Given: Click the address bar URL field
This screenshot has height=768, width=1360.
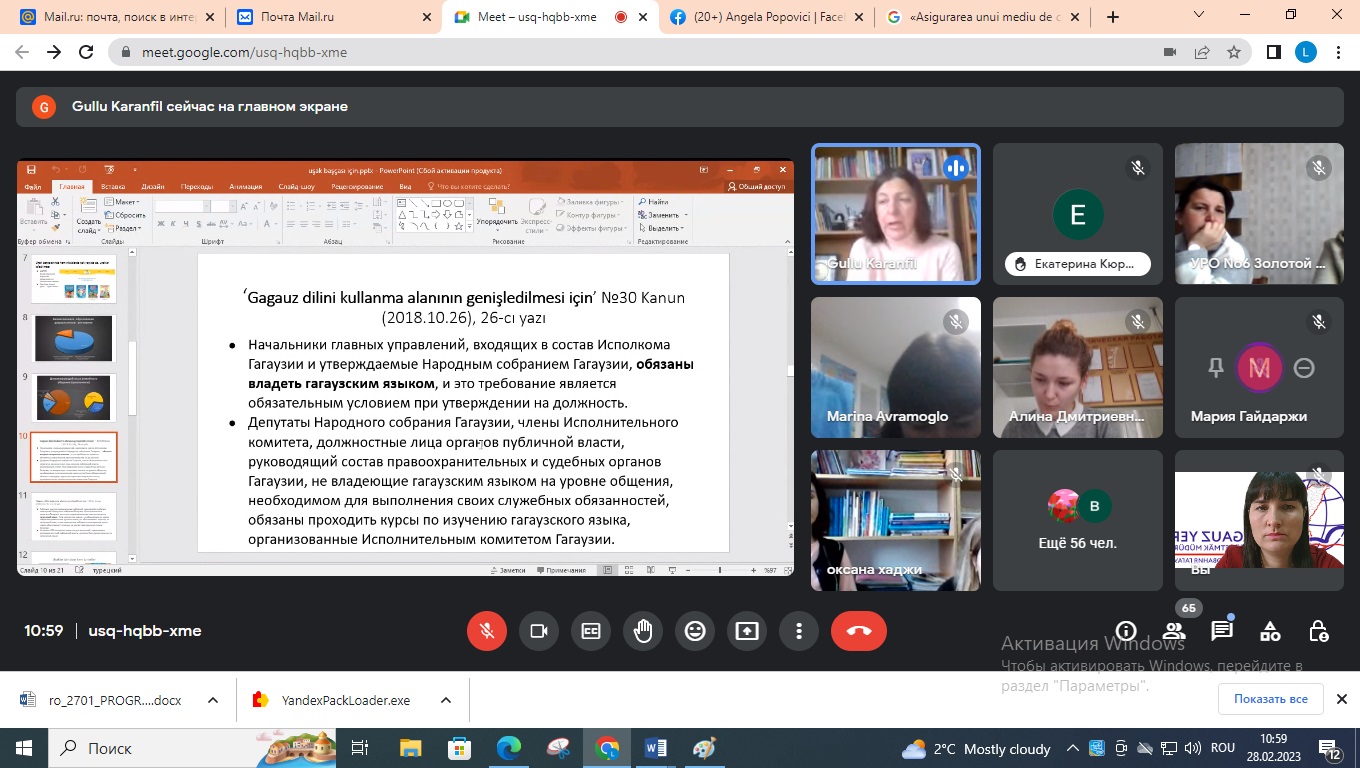Looking at the screenshot, I should 640,52.
